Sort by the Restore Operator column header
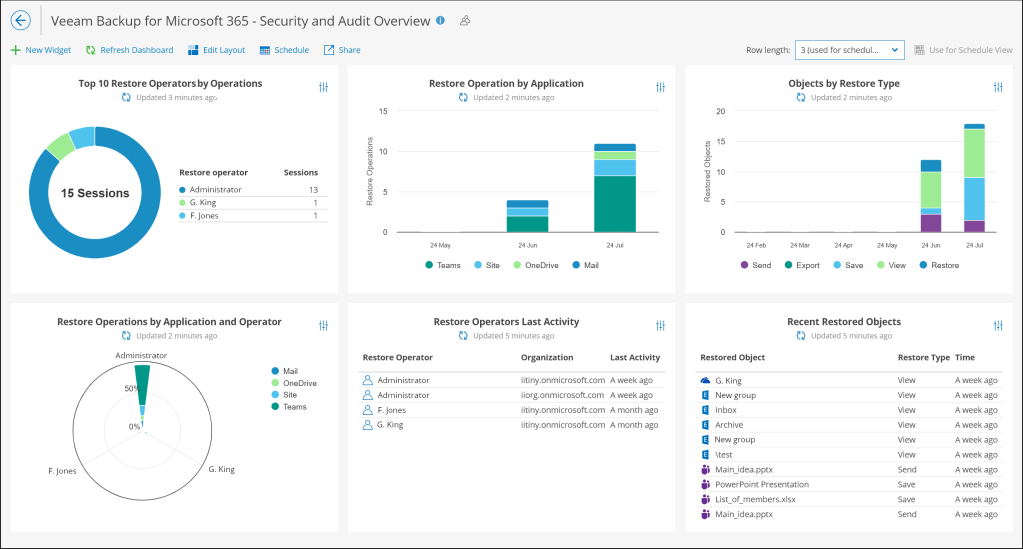This screenshot has height=549, width=1023. 397,357
